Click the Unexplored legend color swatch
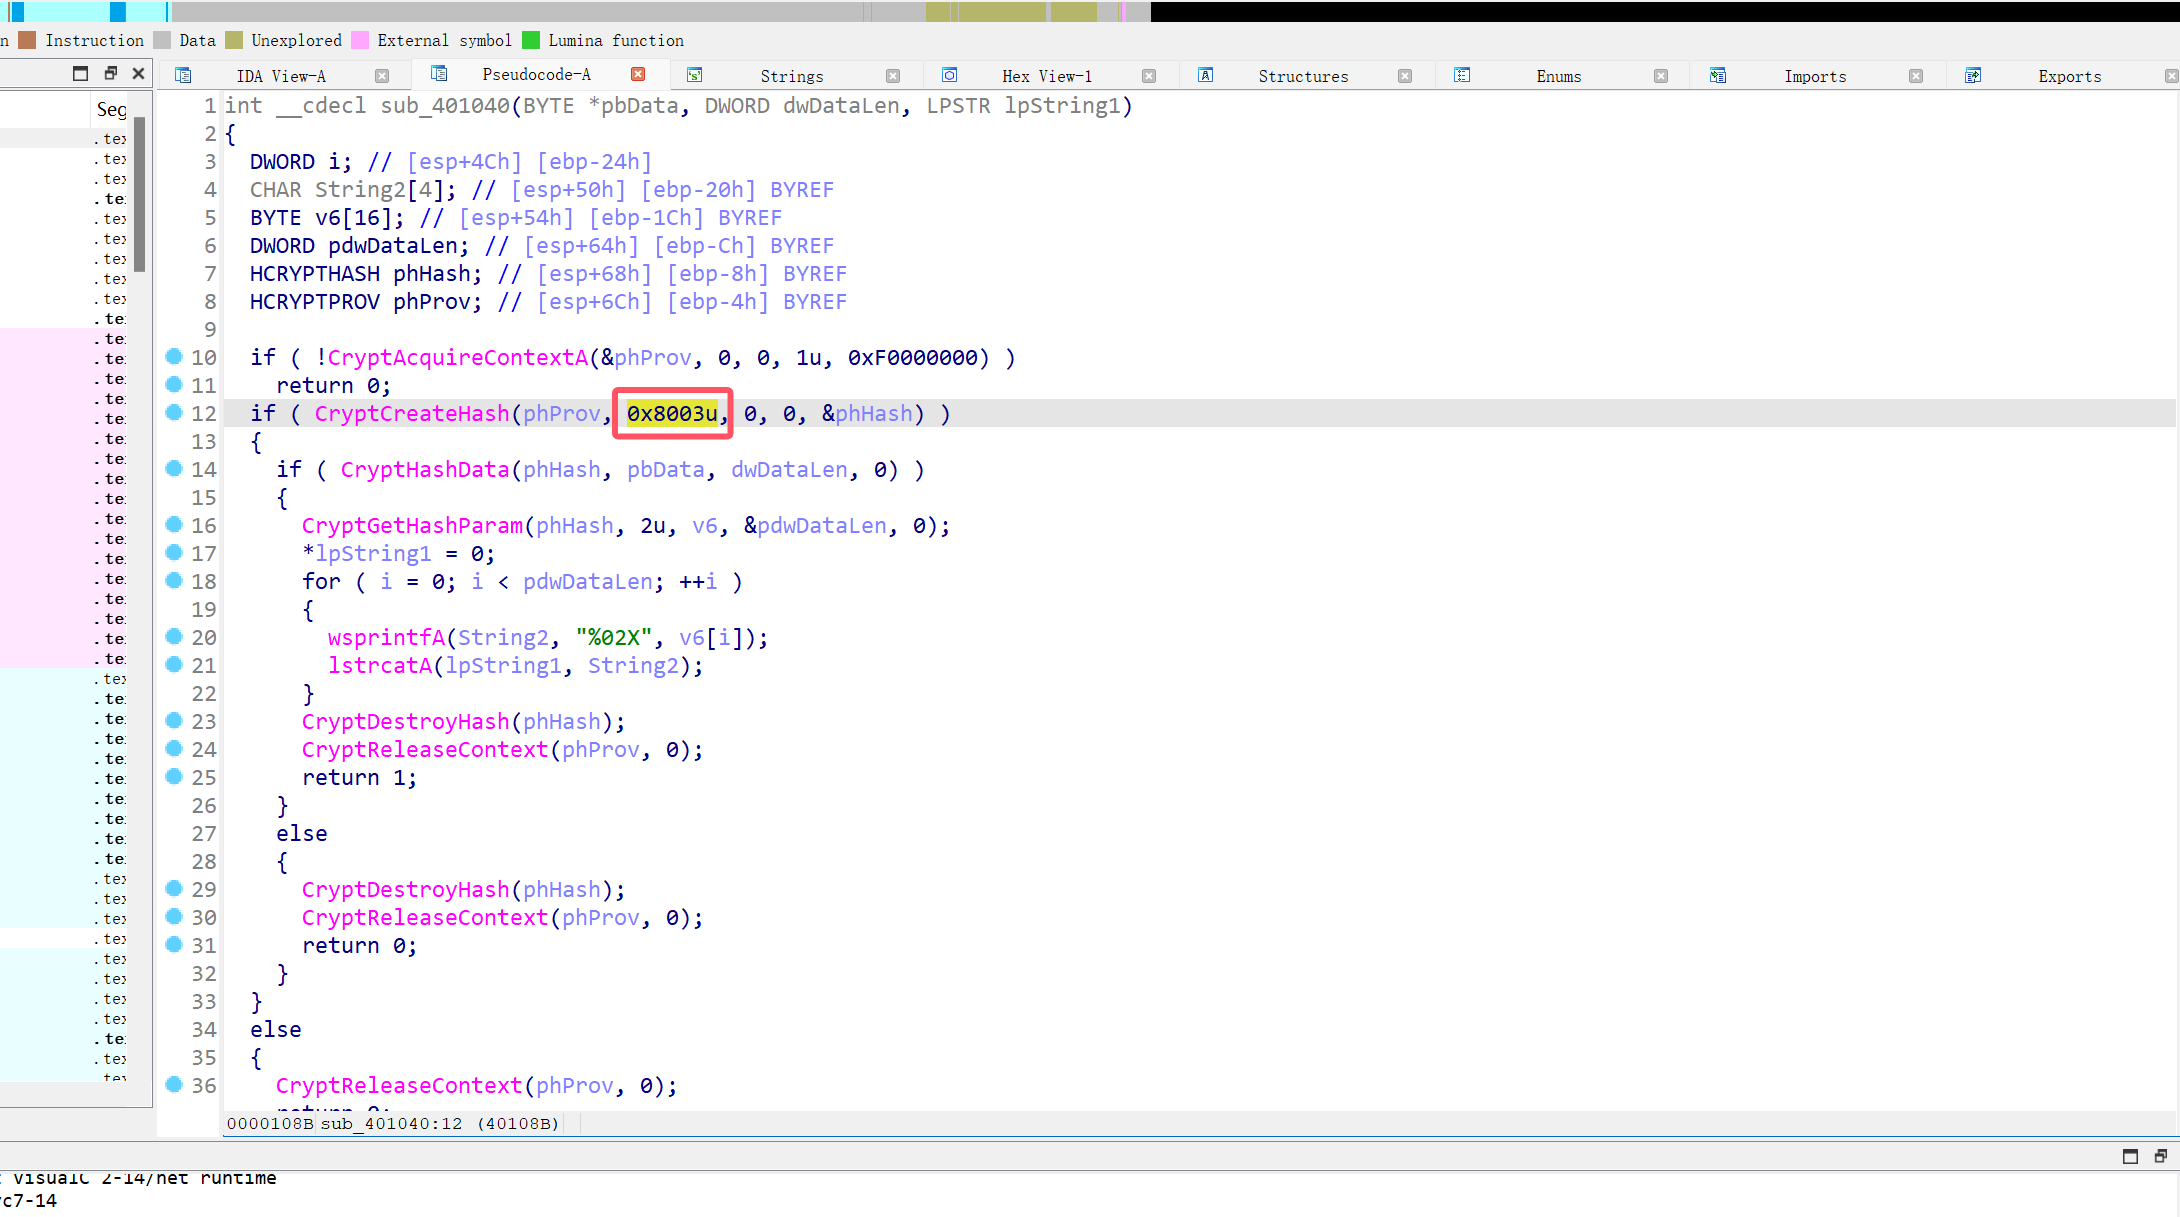Viewport: 2180px width, 1217px height. tap(234, 40)
